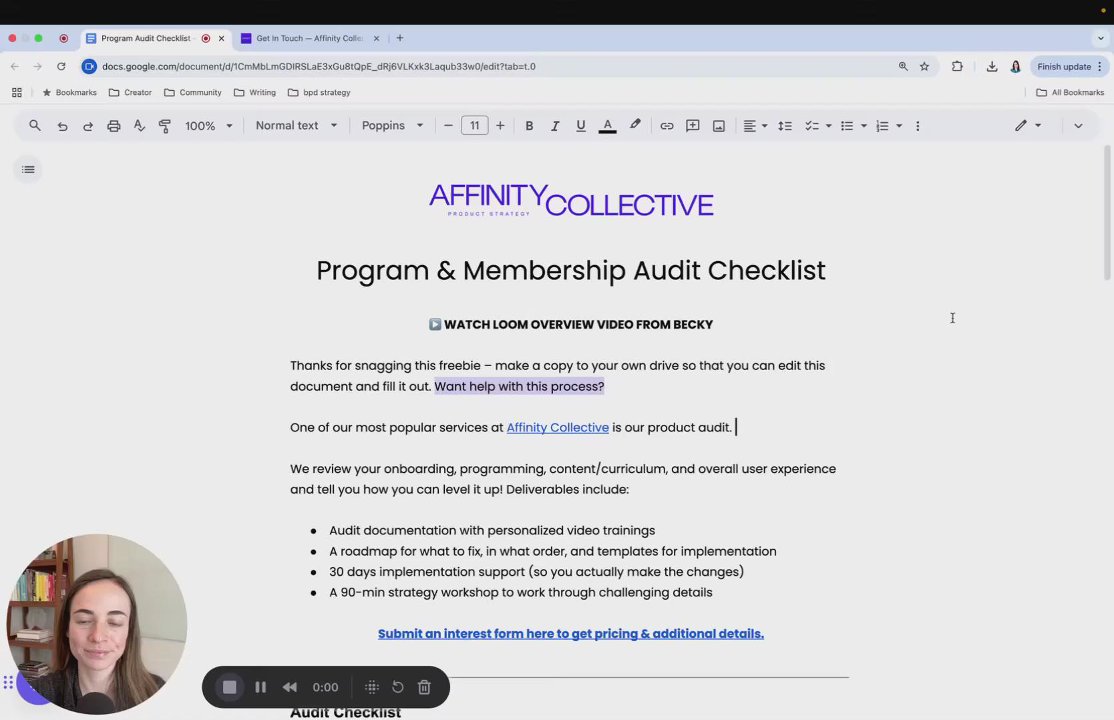
Task: Insert a link
Action: [666, 126]
